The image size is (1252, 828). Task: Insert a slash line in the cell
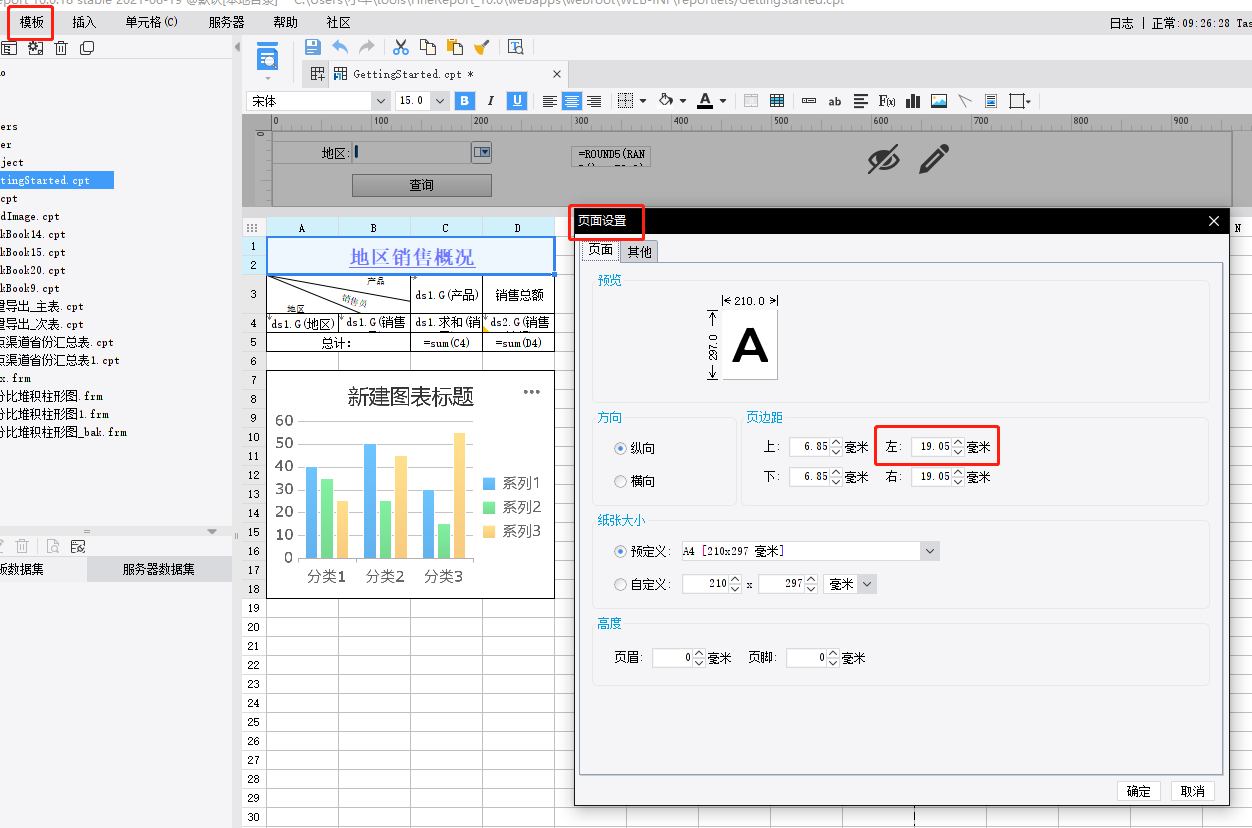[965, 101]
